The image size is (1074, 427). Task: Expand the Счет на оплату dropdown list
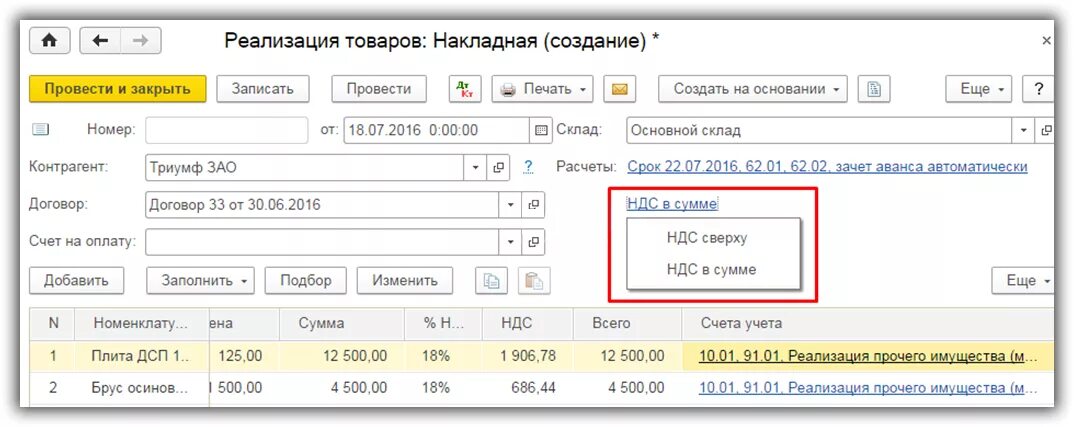click(x=510, y=241)
